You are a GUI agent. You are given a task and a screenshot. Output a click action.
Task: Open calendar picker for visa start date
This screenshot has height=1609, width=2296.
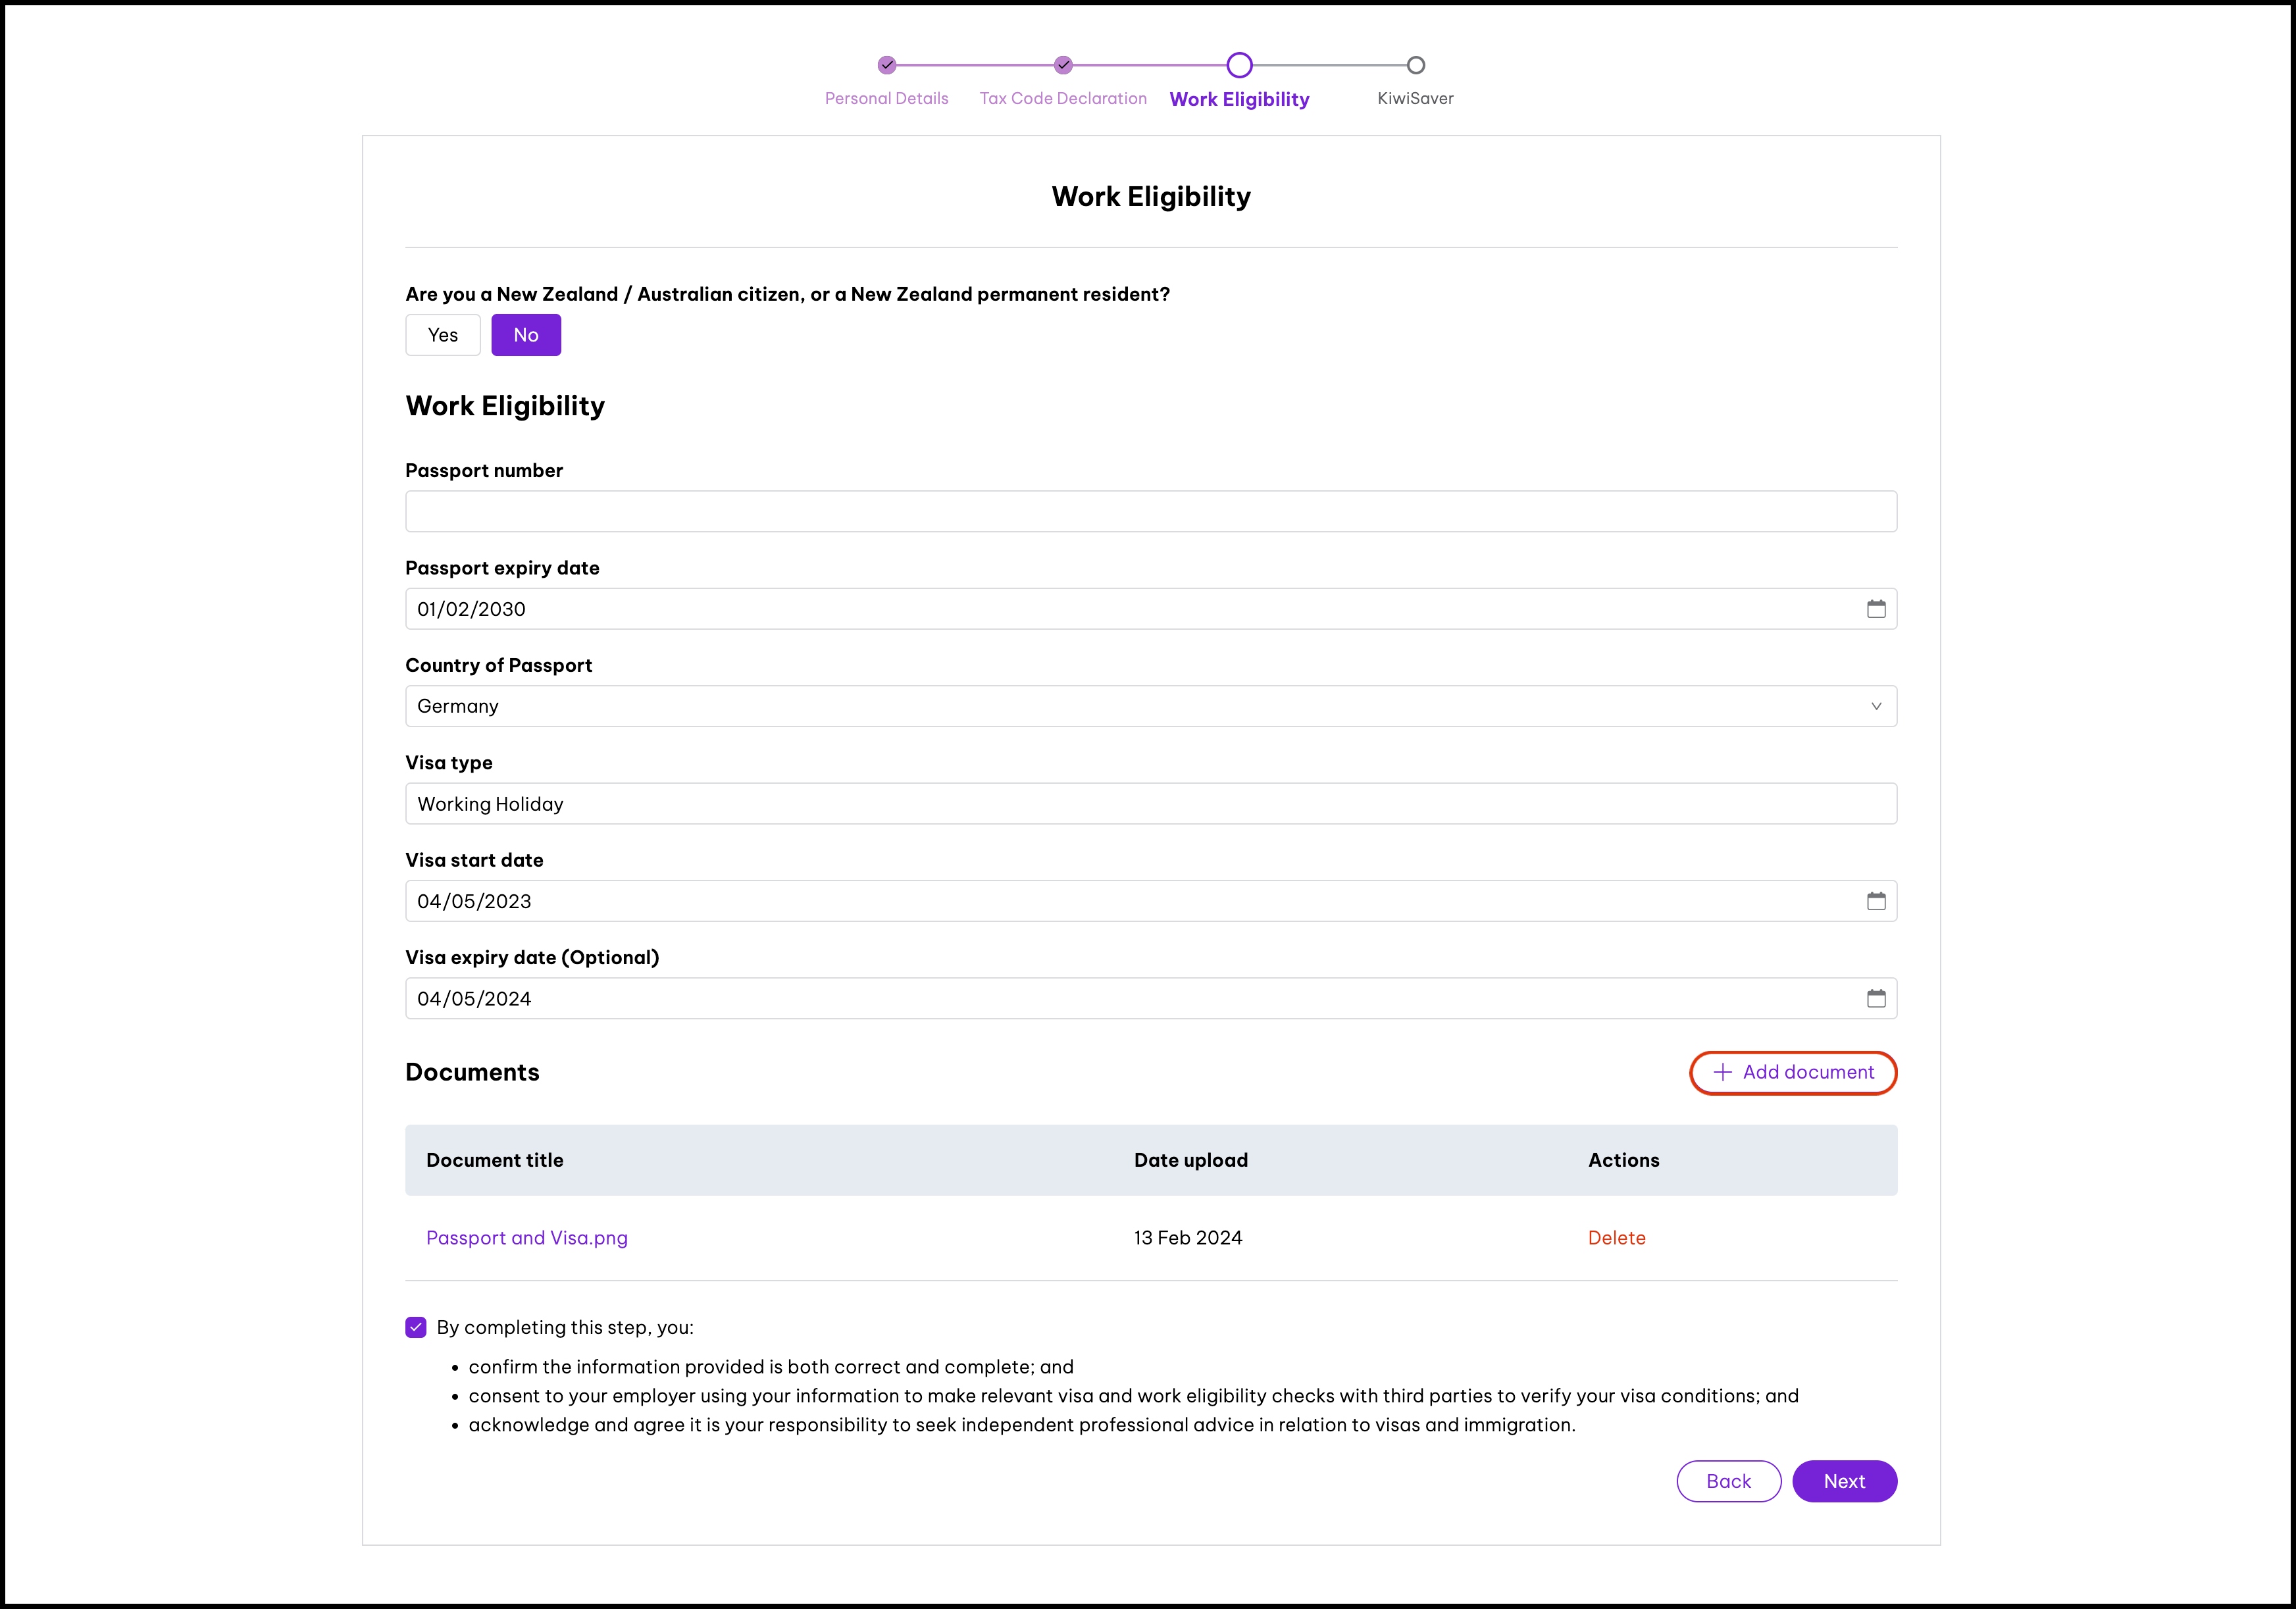click(1875, 901)
